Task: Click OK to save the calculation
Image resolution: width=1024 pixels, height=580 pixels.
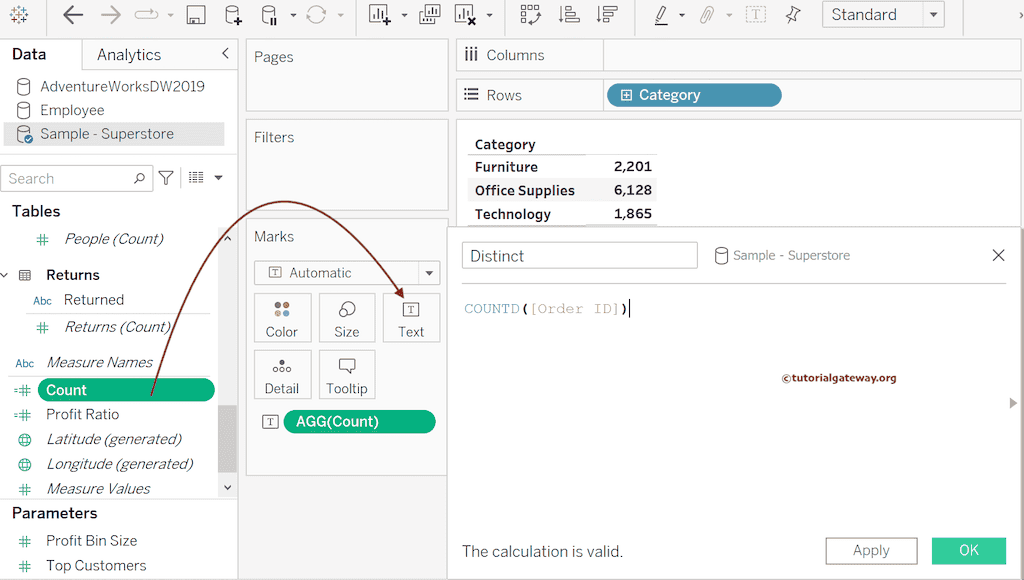Action: point(968,550)
